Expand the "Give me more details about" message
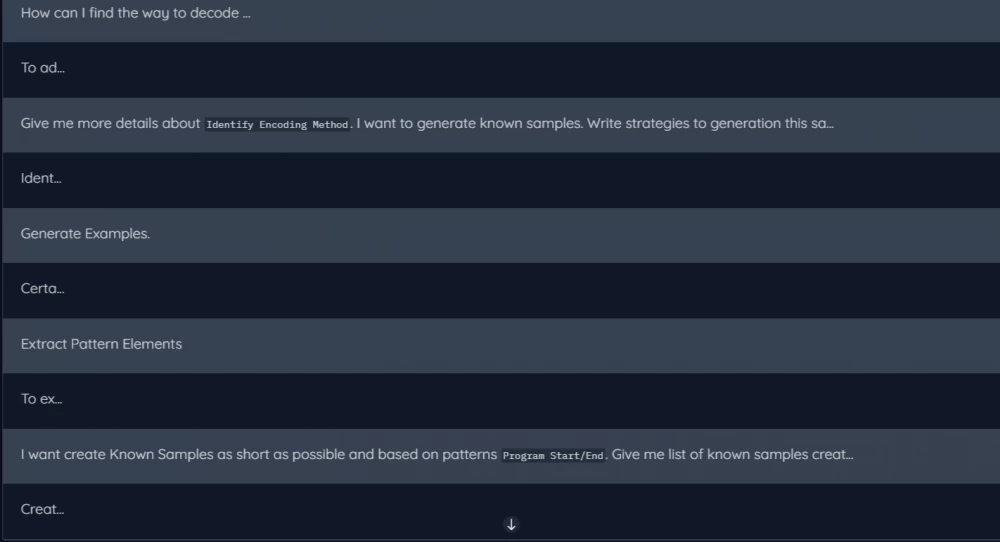Viewport: 1000px width, 542px height. (x=110, y=124)
